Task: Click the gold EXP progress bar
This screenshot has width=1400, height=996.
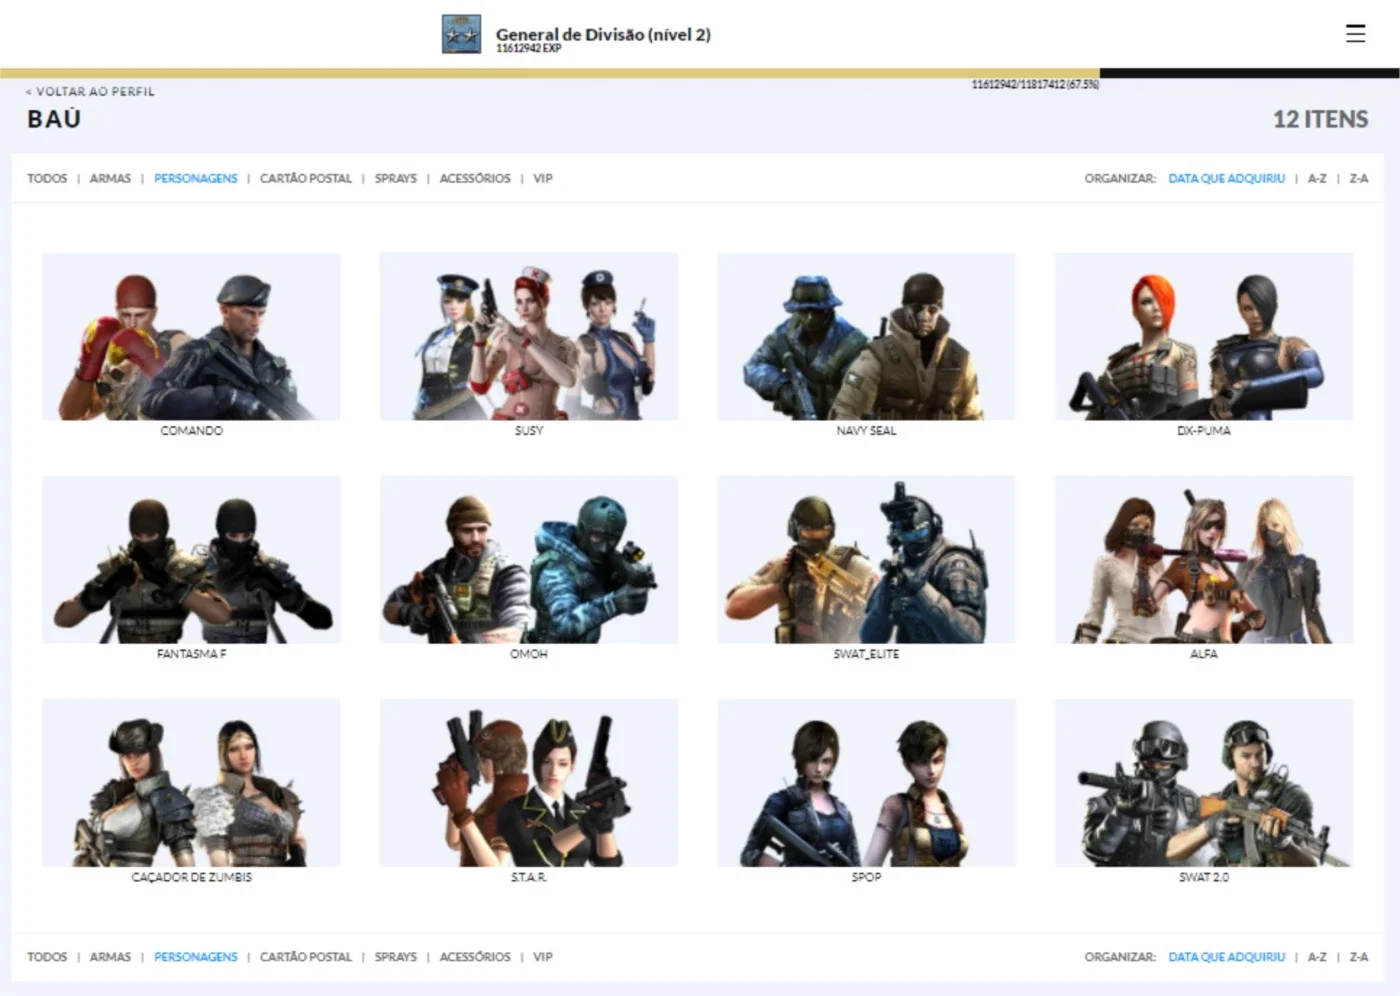Action: click(550, 73)
